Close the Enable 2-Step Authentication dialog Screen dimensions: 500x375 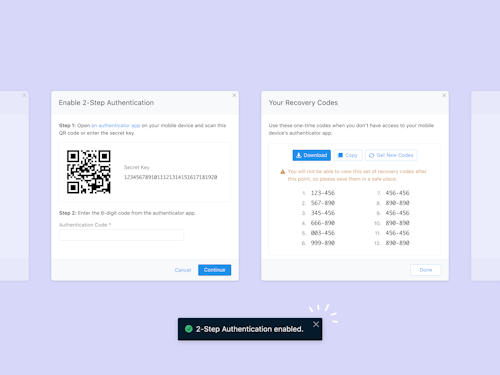234,95
